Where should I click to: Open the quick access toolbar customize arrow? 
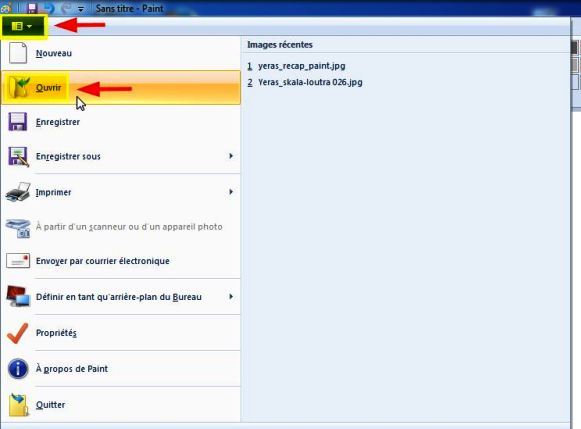pyautogui.click(x=81, y=9)
